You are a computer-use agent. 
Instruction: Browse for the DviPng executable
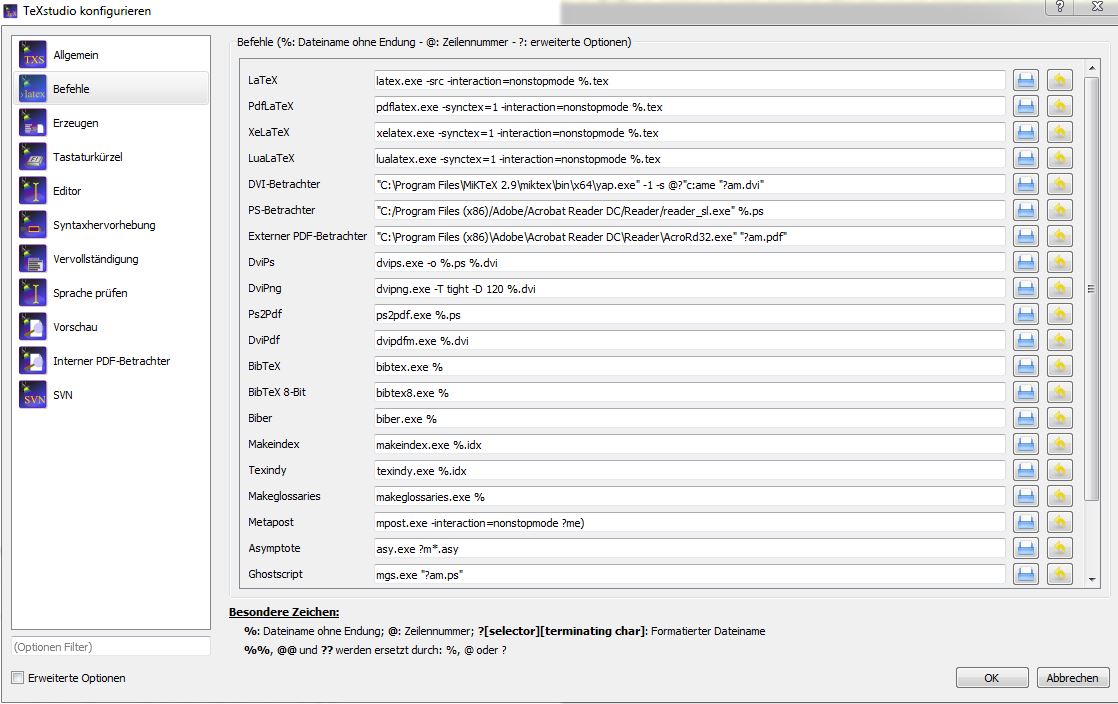tap(1026, 288)
